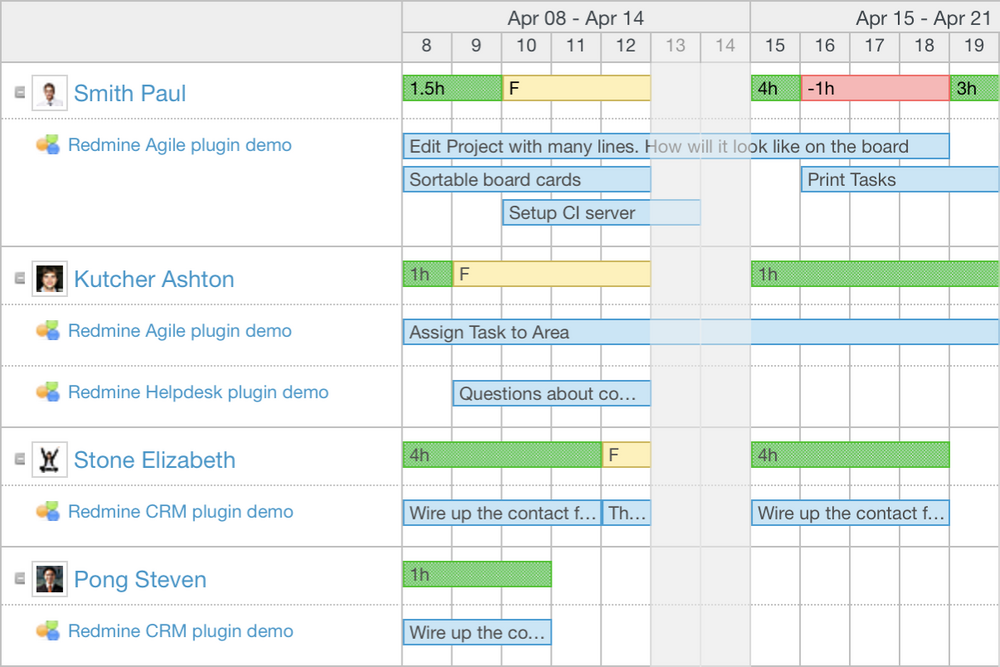
Task: Select day 16 in the date header
Action: pos(824,46)
